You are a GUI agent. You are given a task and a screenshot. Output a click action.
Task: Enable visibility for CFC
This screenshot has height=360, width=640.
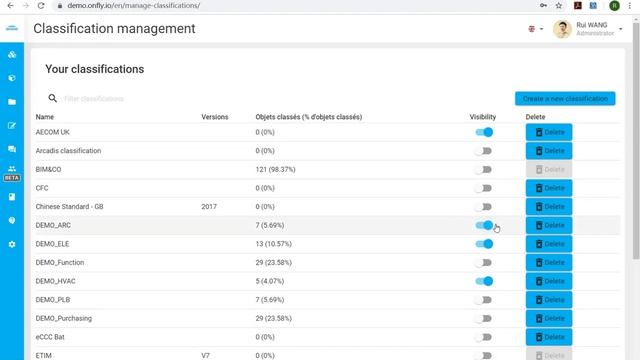484,188
